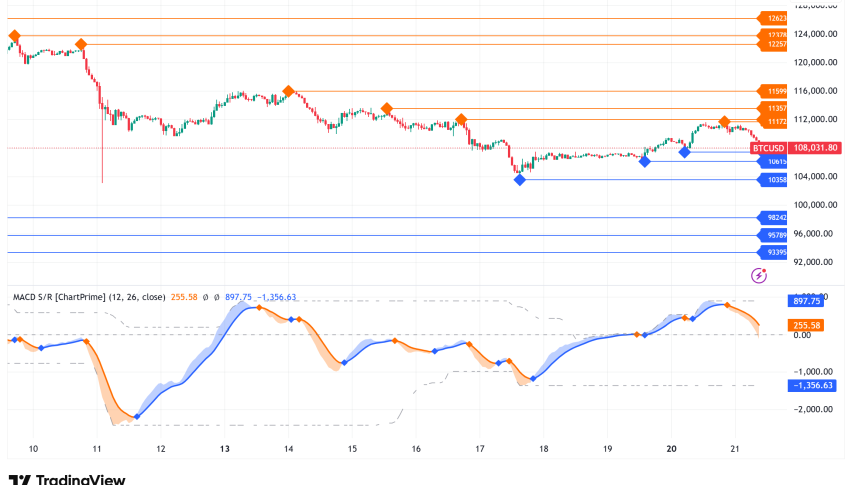Click the BTCUSD symbol price tag

(x=767, y=148)
